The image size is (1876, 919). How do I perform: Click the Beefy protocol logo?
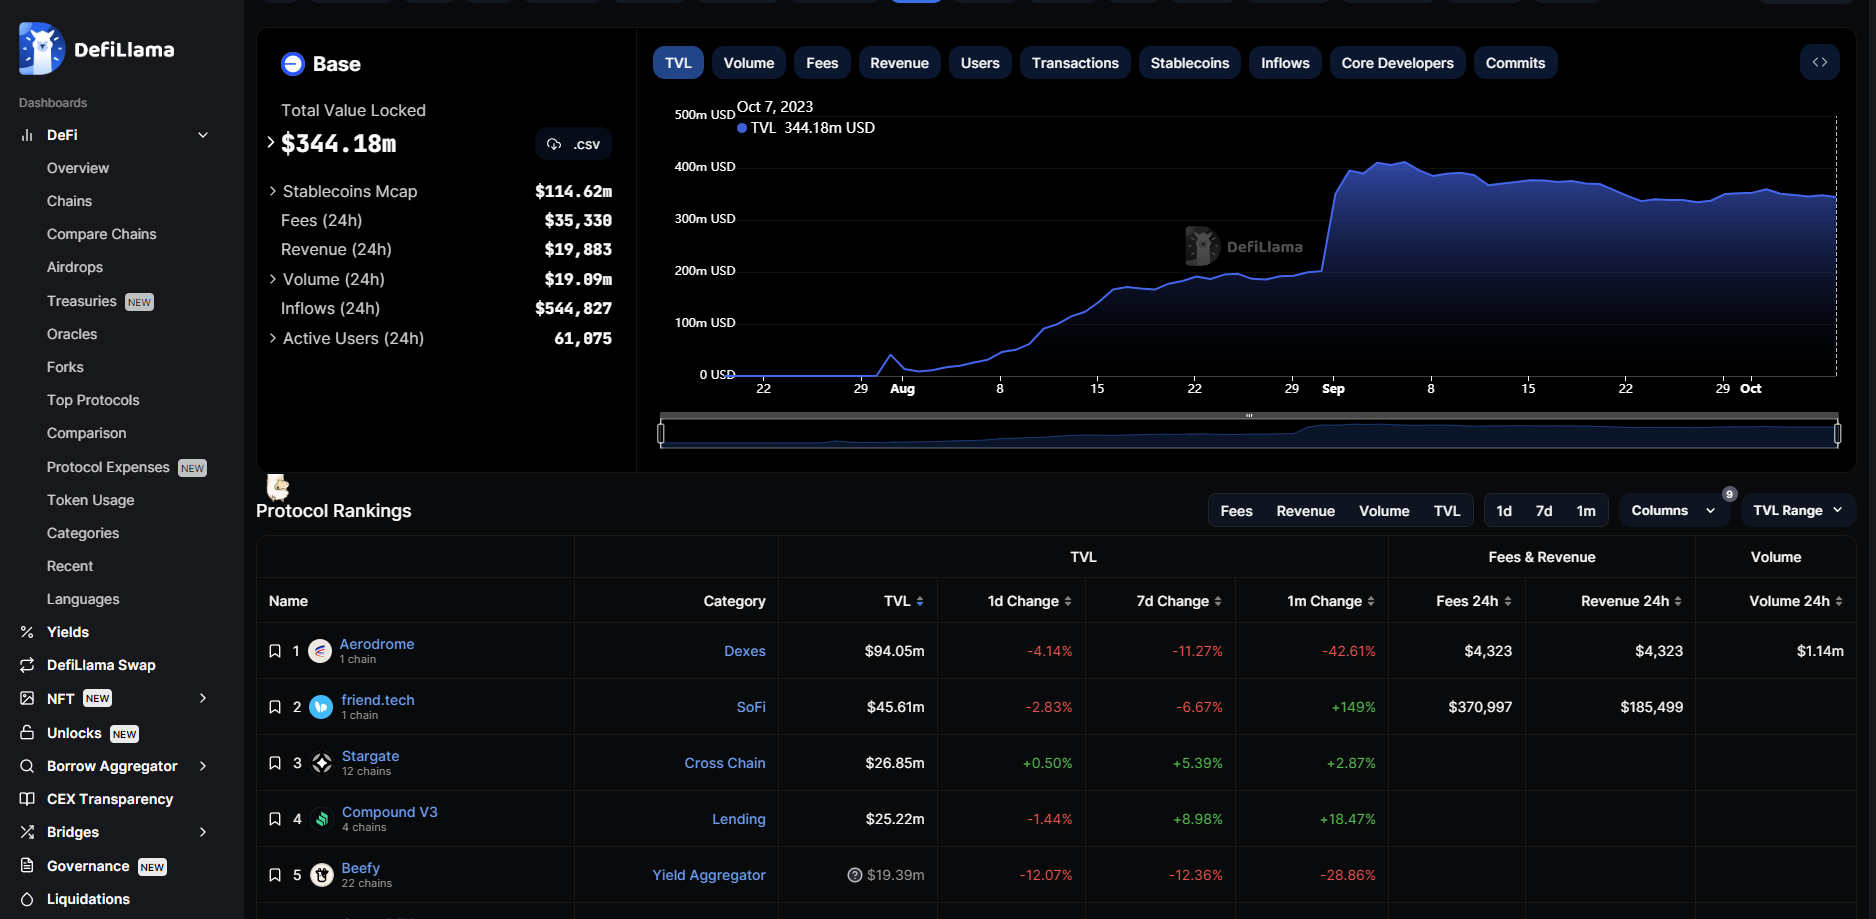click(322, 875)
